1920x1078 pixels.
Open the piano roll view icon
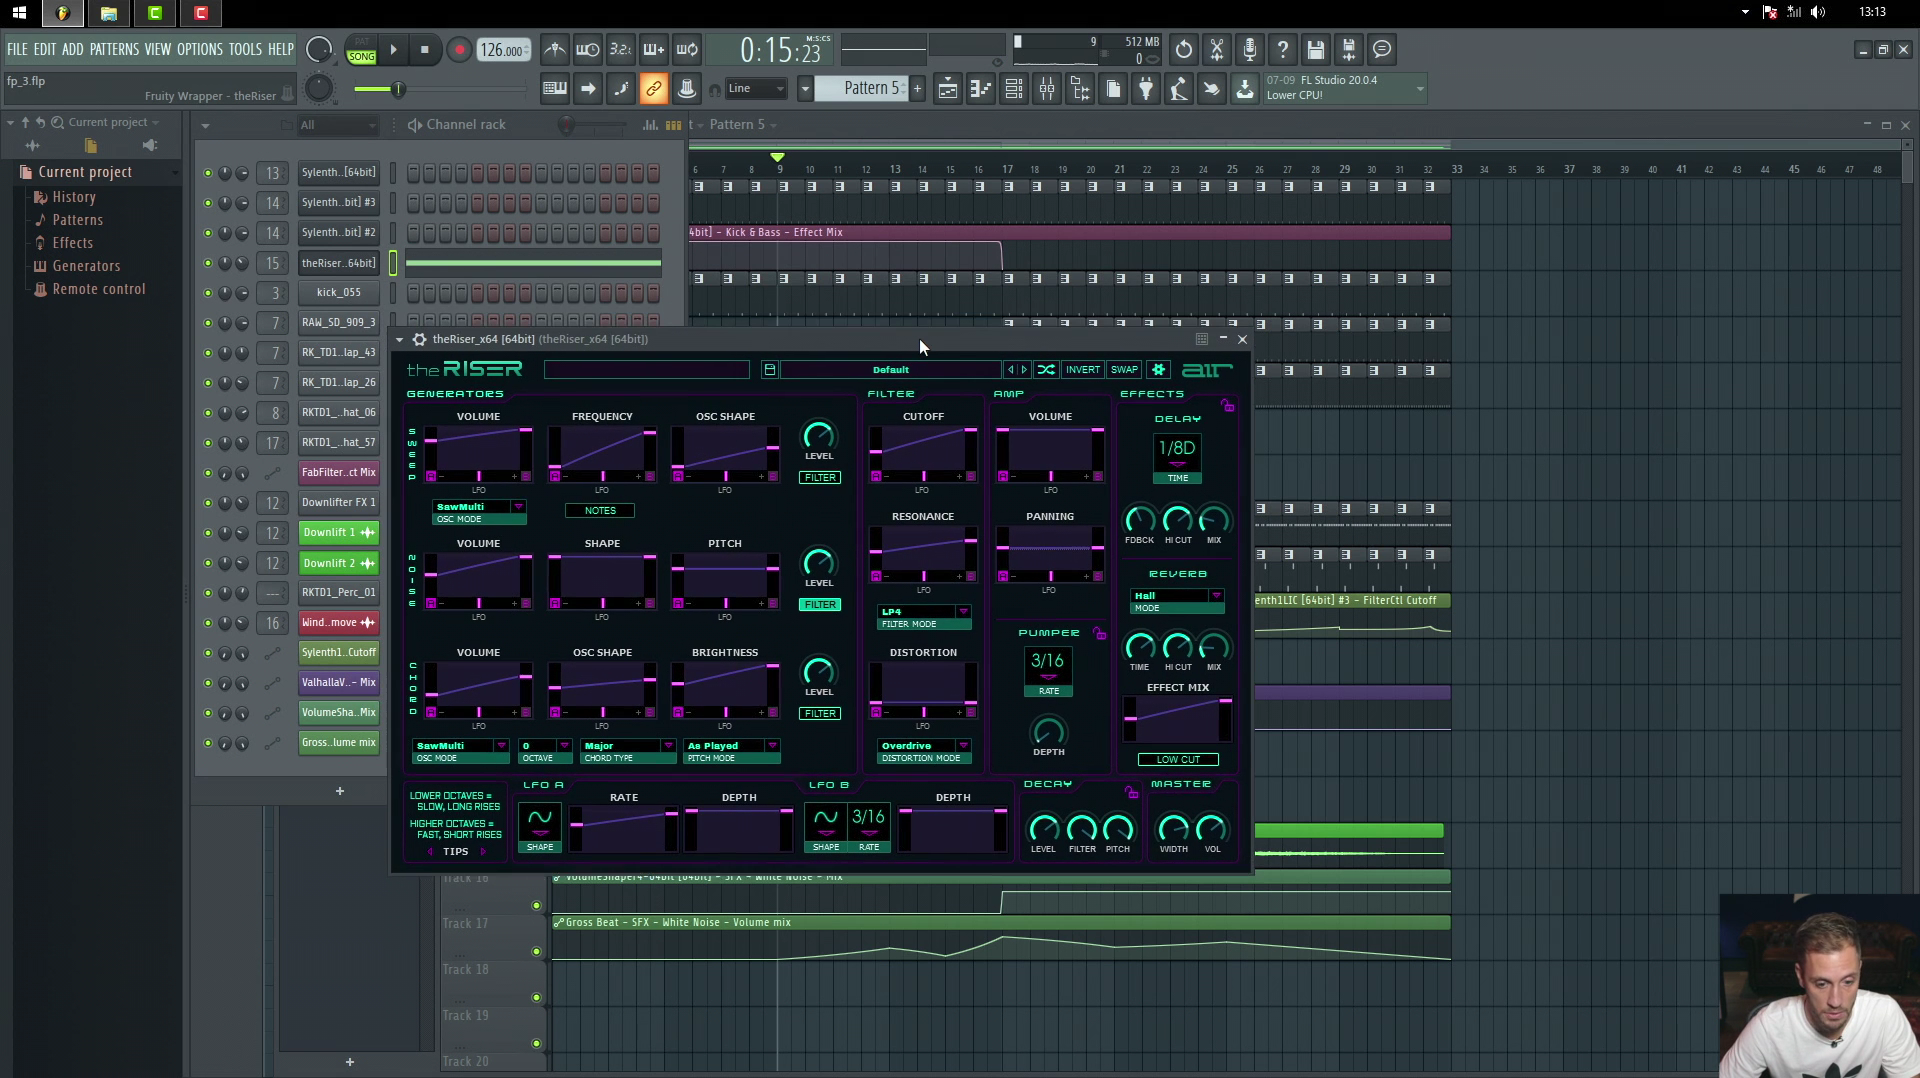pos(980,90)
